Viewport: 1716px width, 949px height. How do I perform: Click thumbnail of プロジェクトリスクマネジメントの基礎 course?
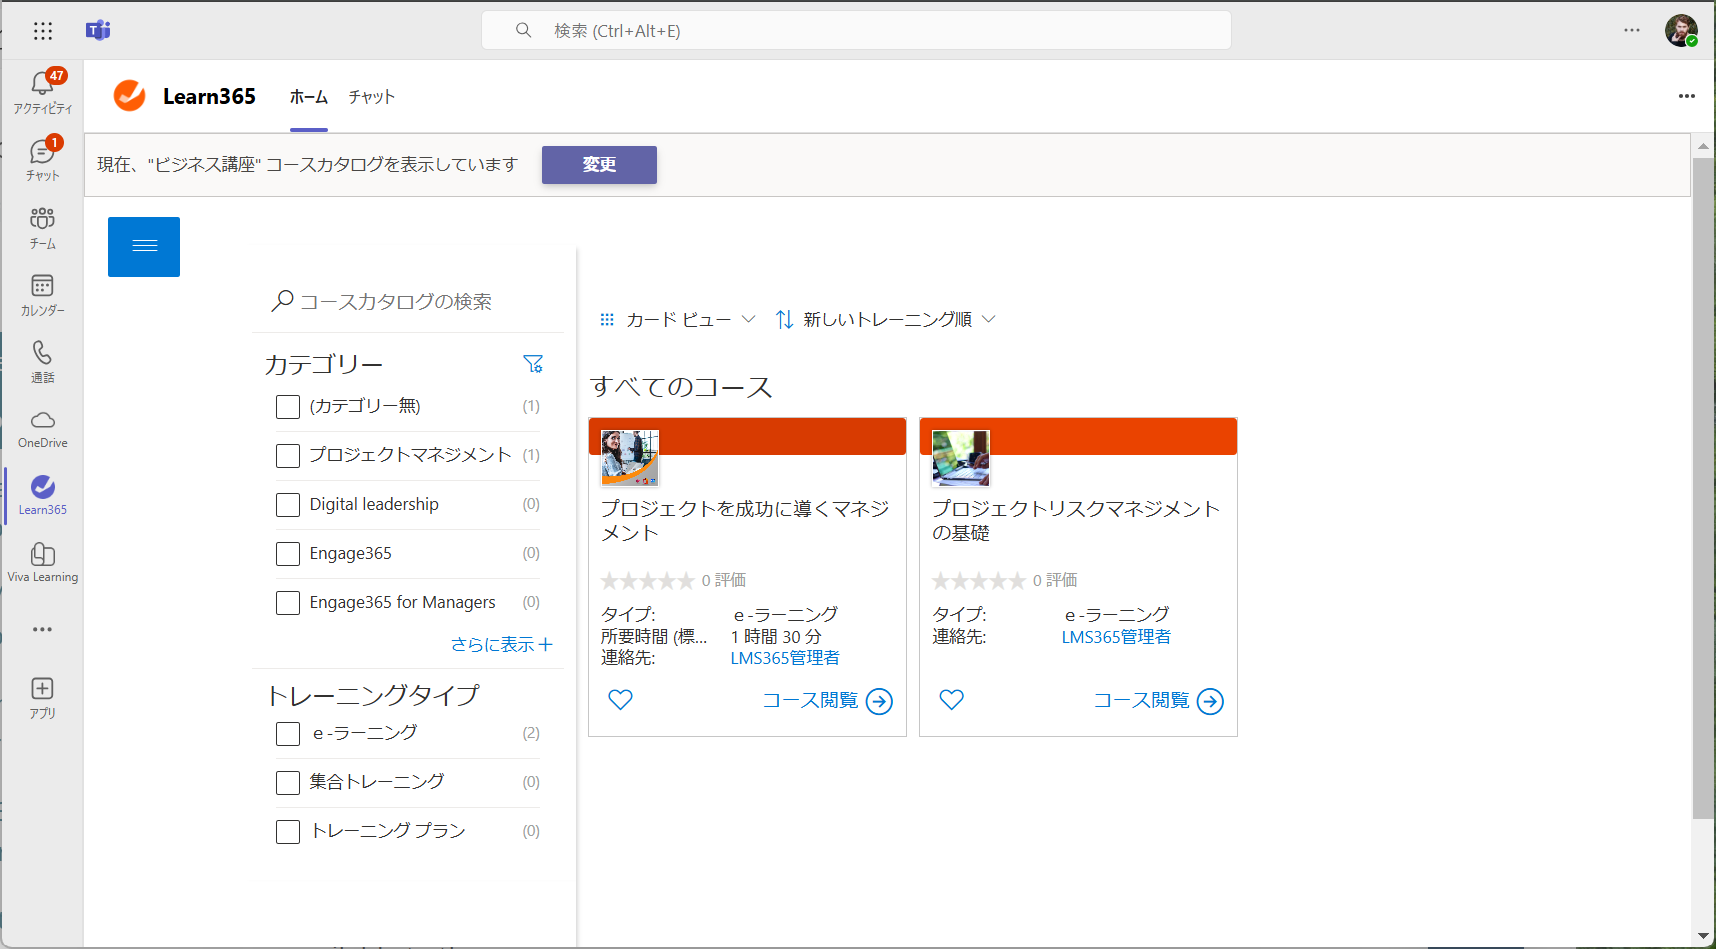point(961,458)
